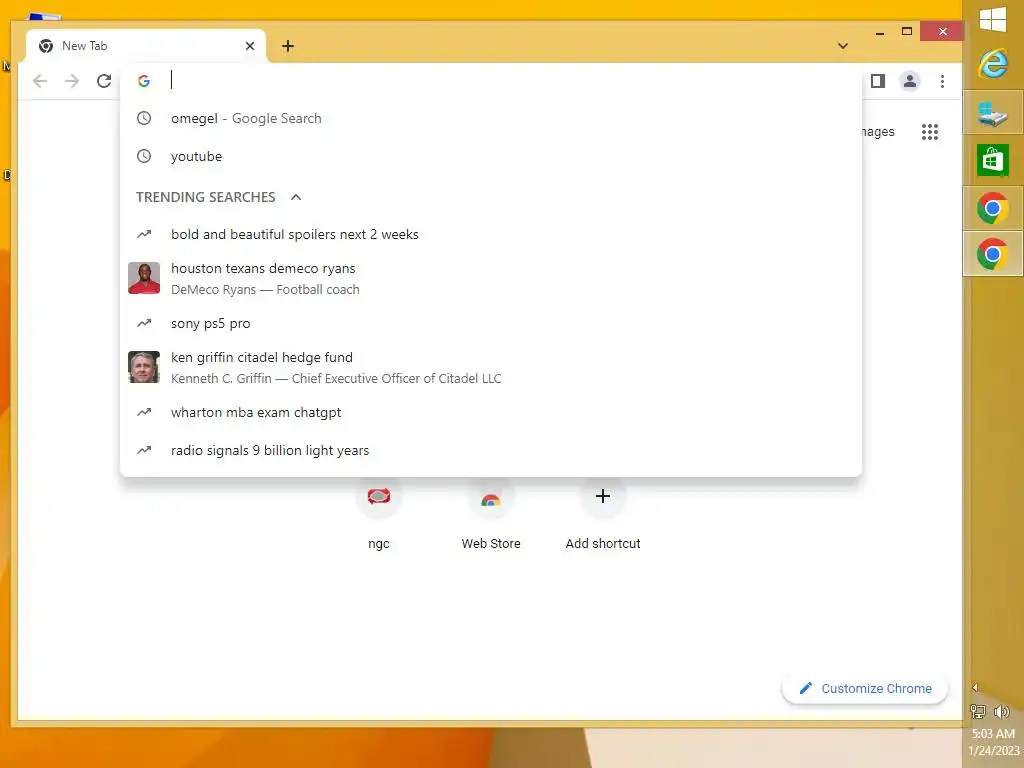Open the Windows Start button

993,19
